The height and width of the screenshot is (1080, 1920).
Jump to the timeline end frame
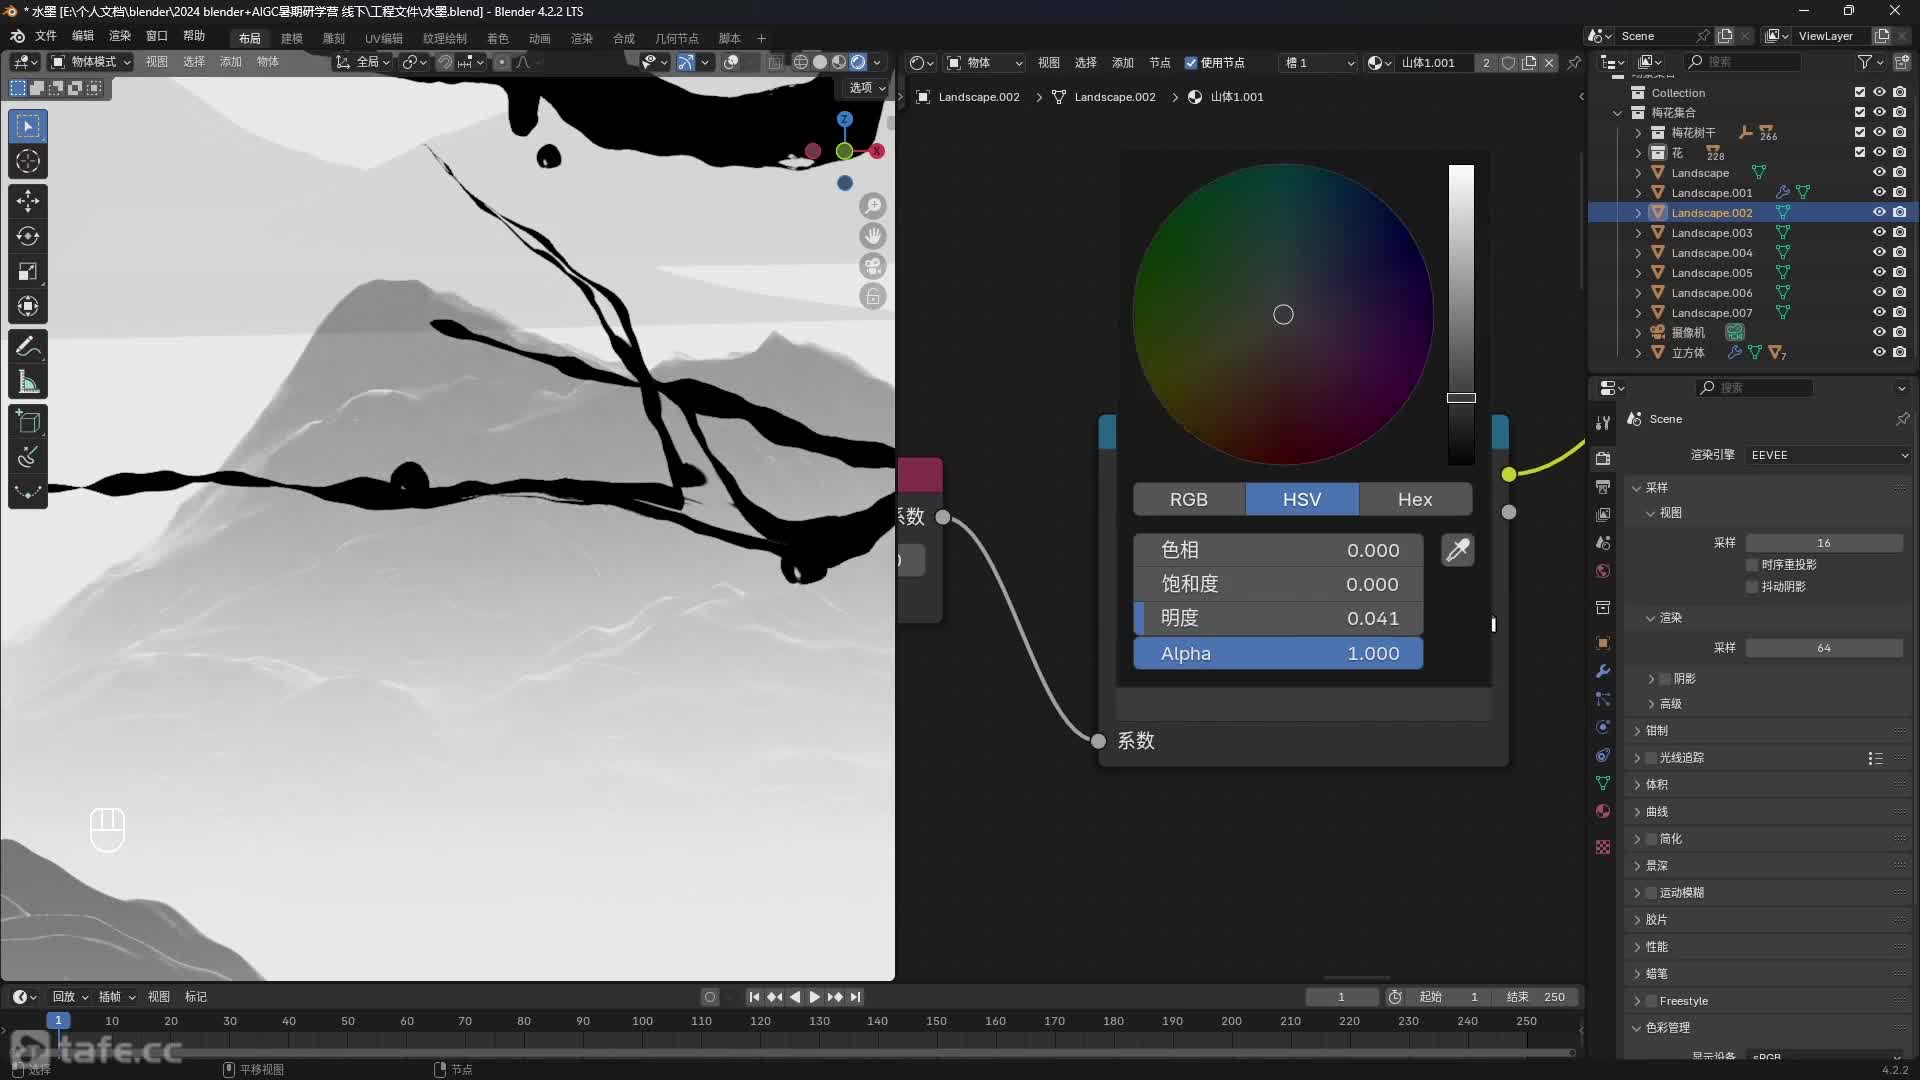pyautogui.click(x=855, y=997)
